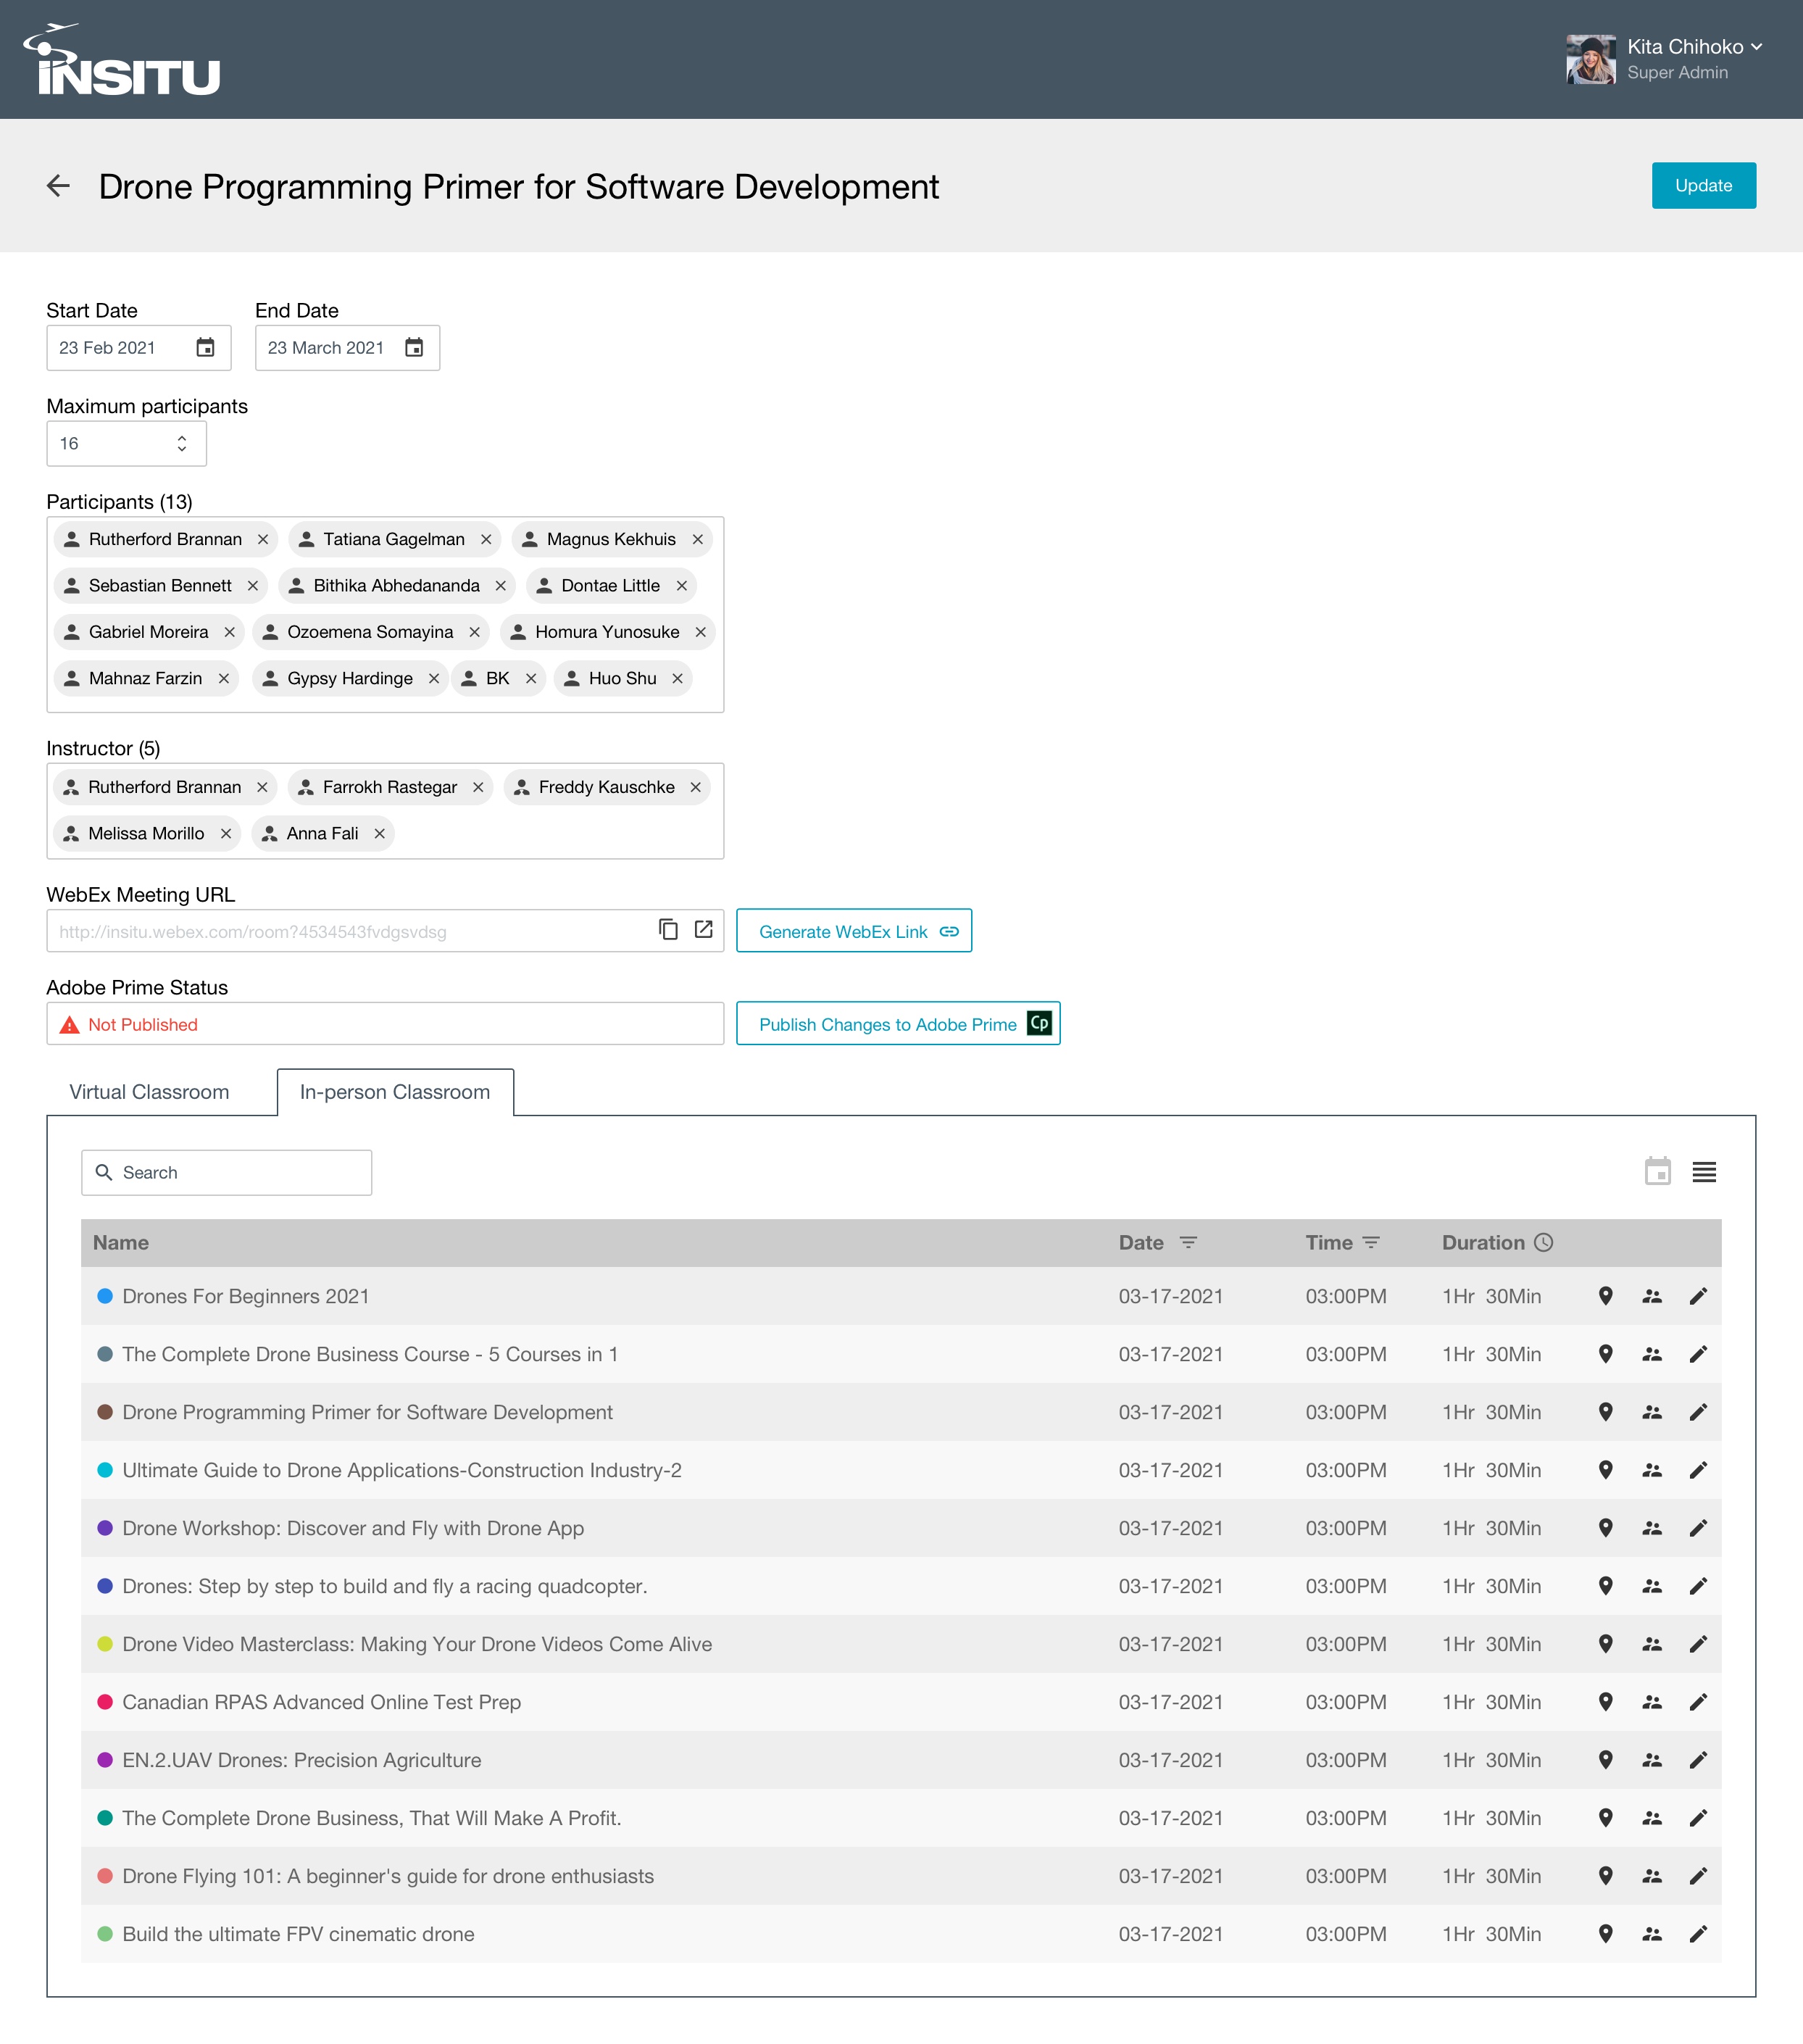Select the Ultimate Guide to Drone Applications row

pyautogui.click(x=901, y=1470)
